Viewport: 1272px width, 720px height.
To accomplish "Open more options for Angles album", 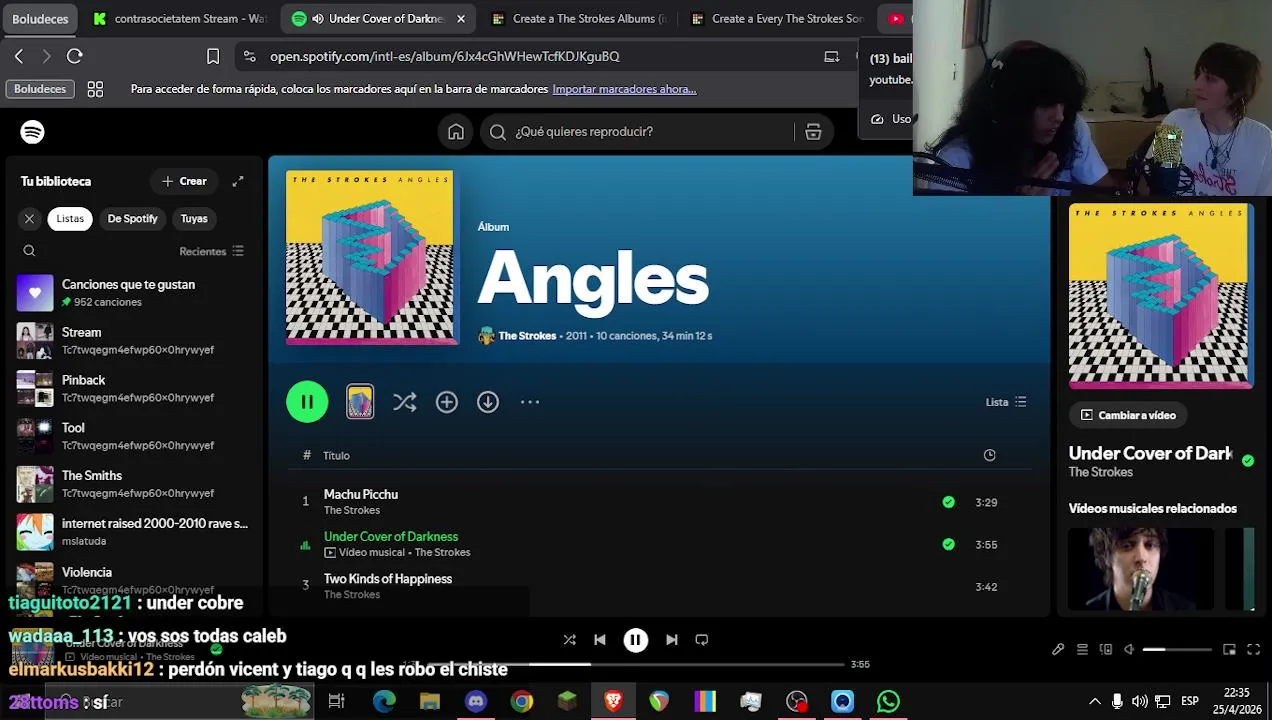I will pos(530,402).
